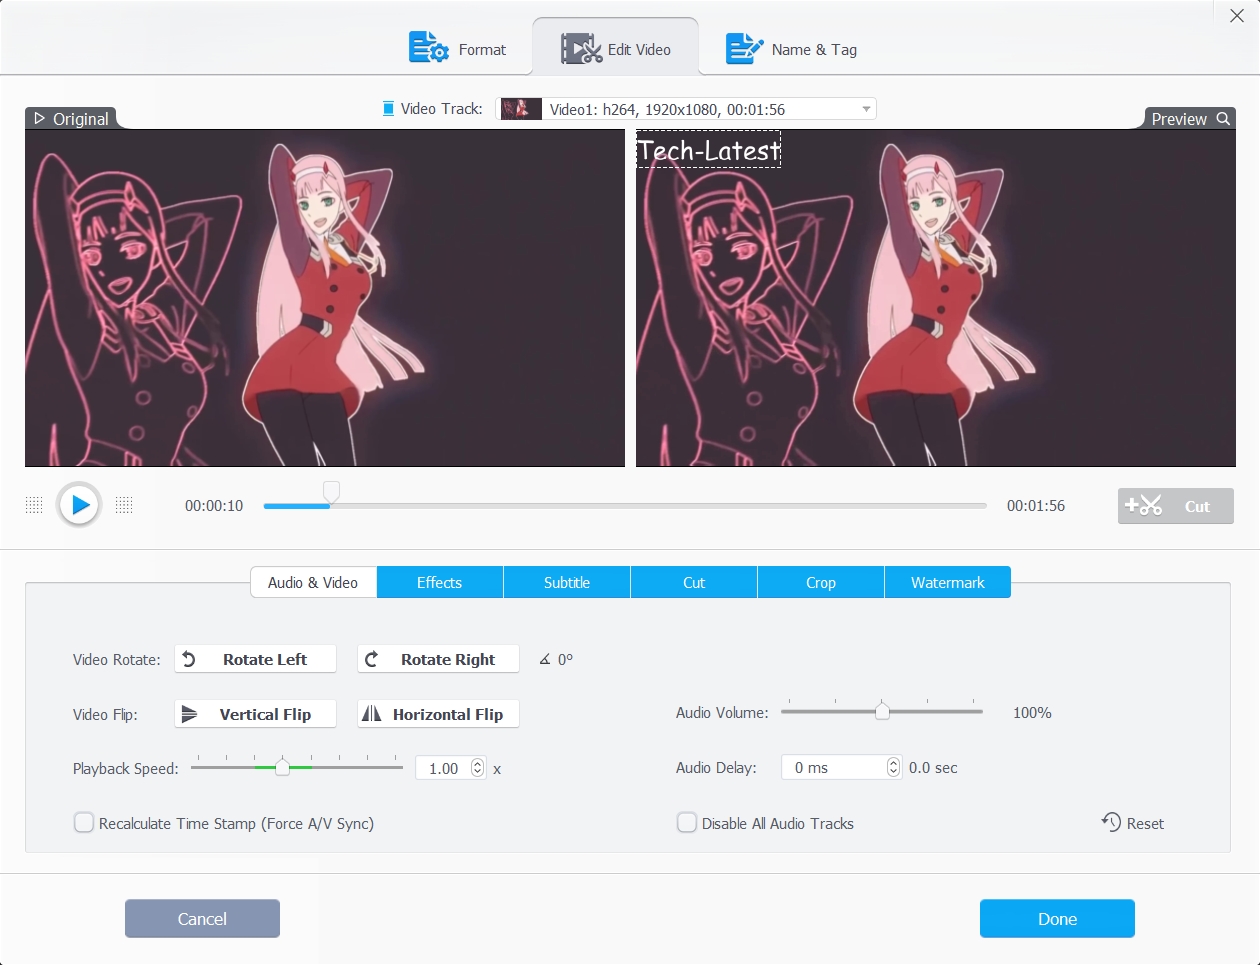Click the Cancel button

[x=202, y=918]
